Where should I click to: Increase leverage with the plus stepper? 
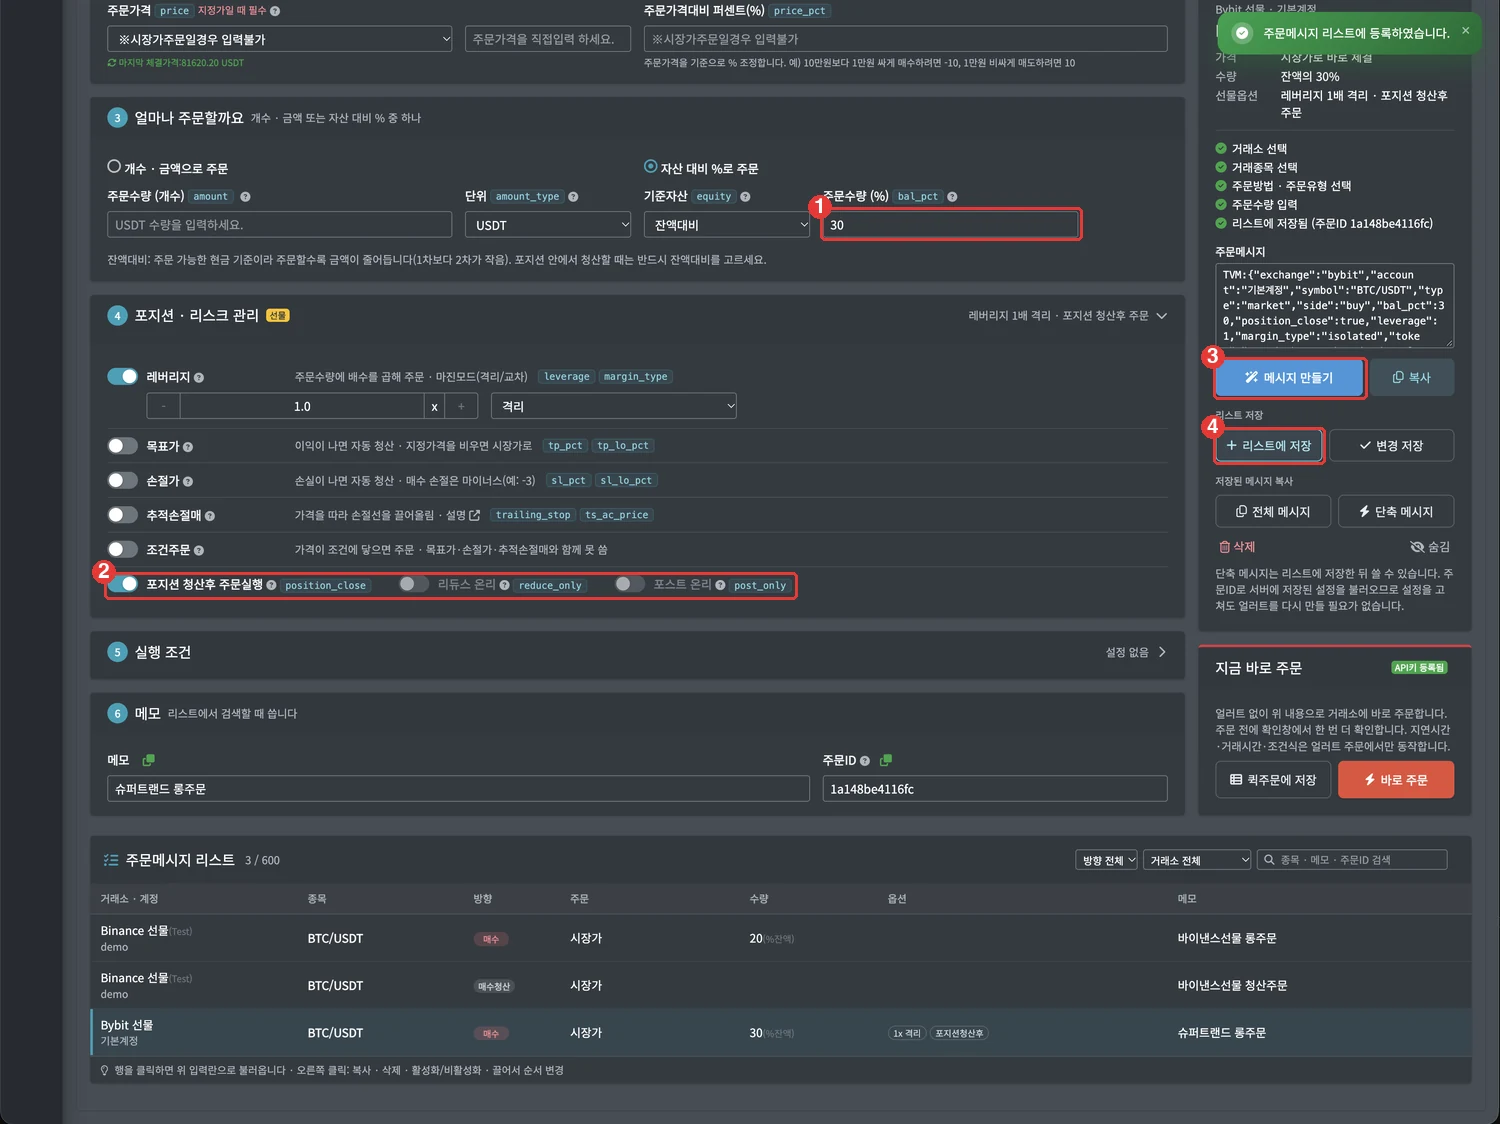point(461,406)
